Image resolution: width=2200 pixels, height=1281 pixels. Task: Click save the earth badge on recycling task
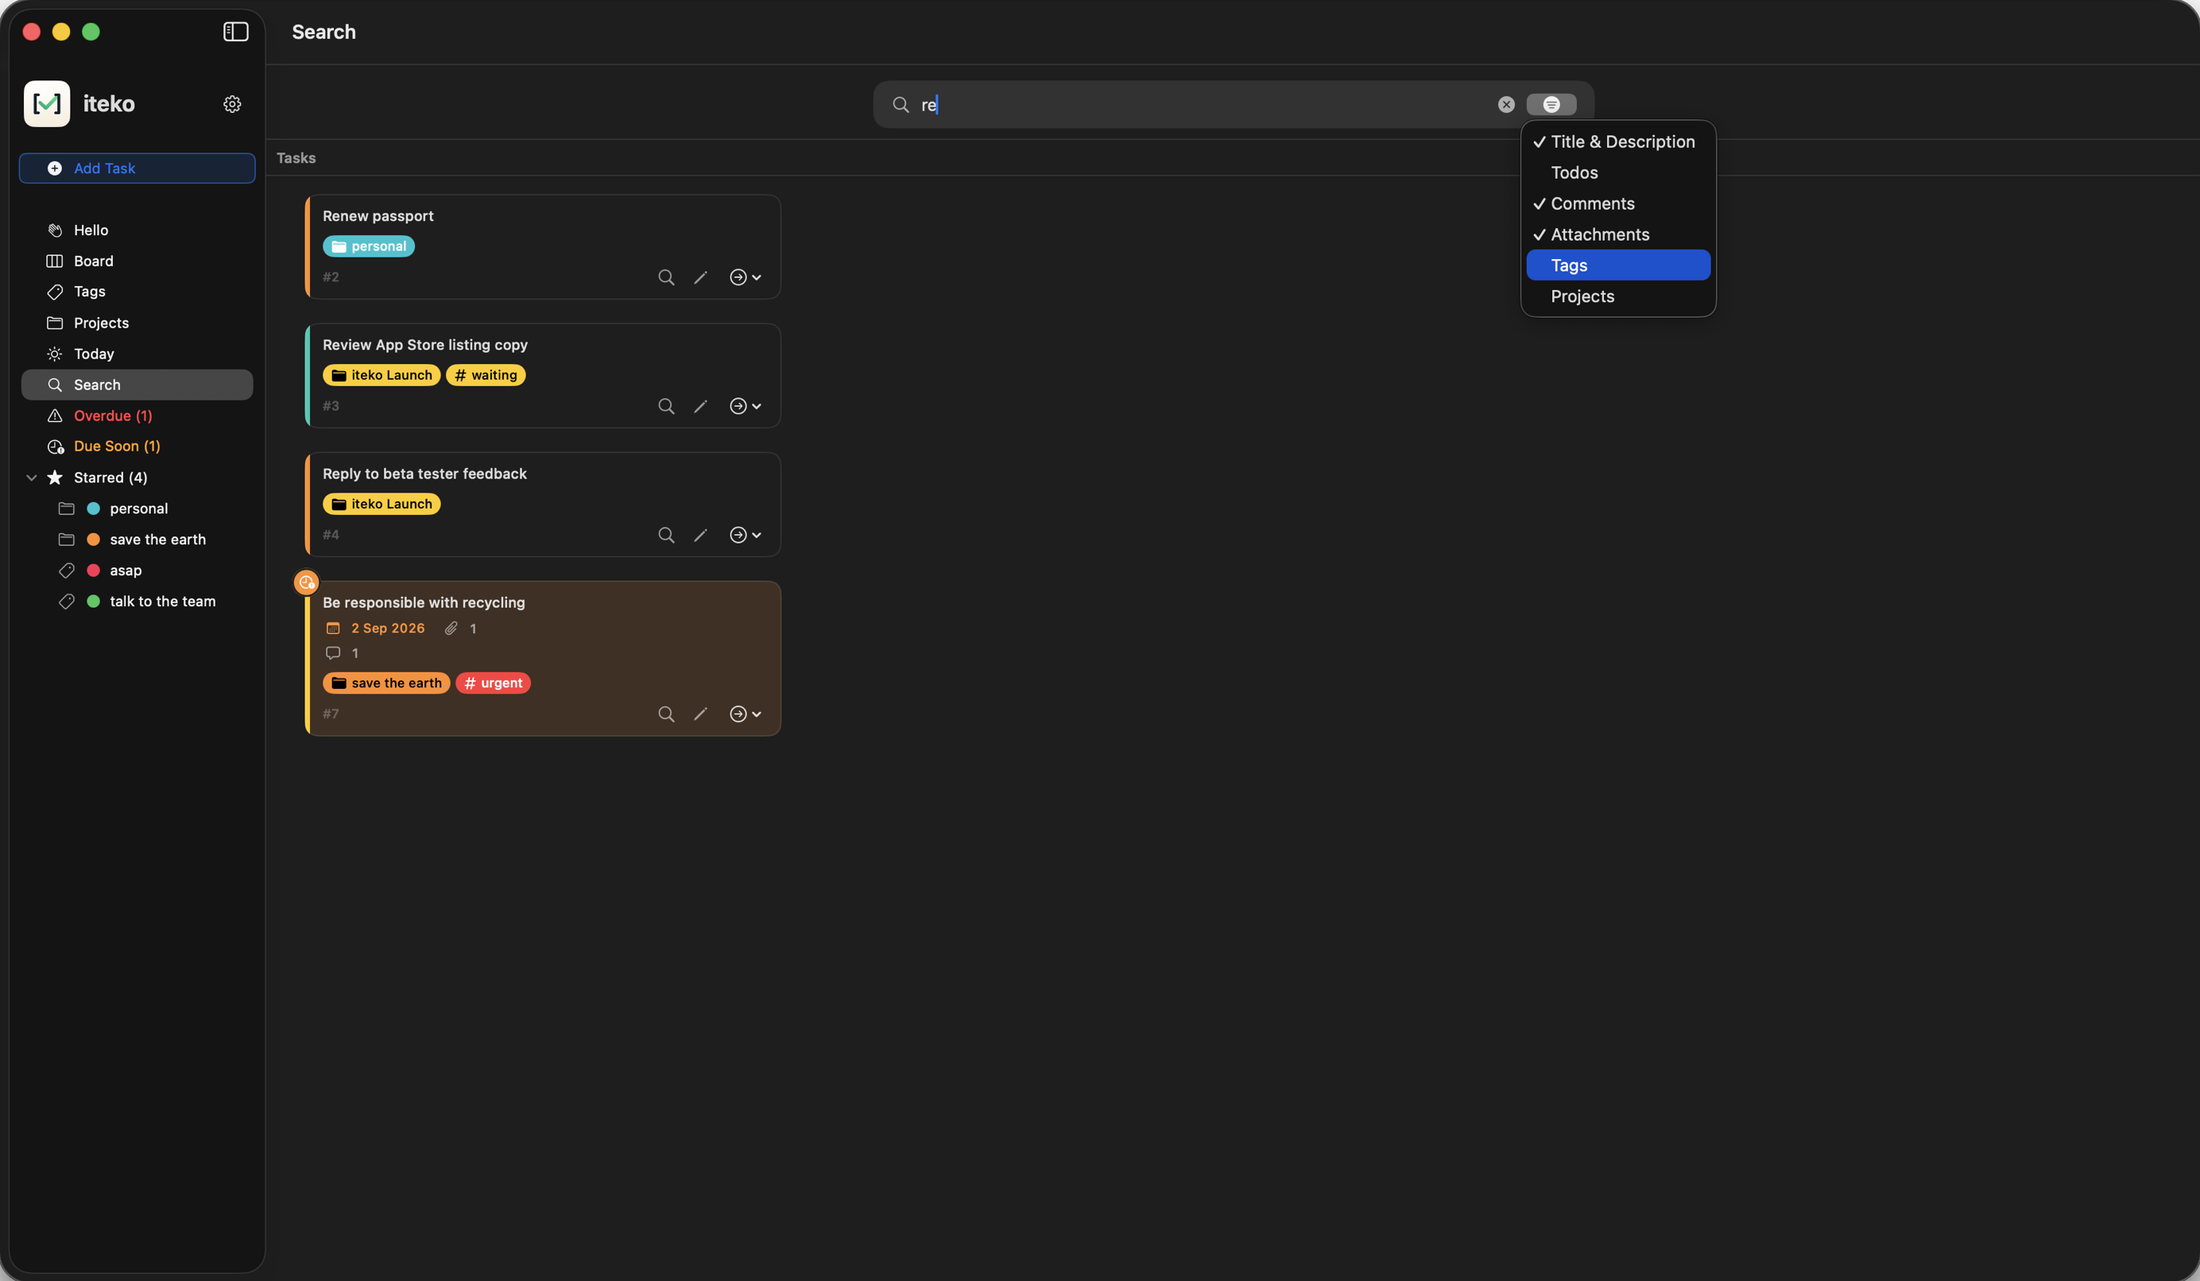tap(386, 683)
